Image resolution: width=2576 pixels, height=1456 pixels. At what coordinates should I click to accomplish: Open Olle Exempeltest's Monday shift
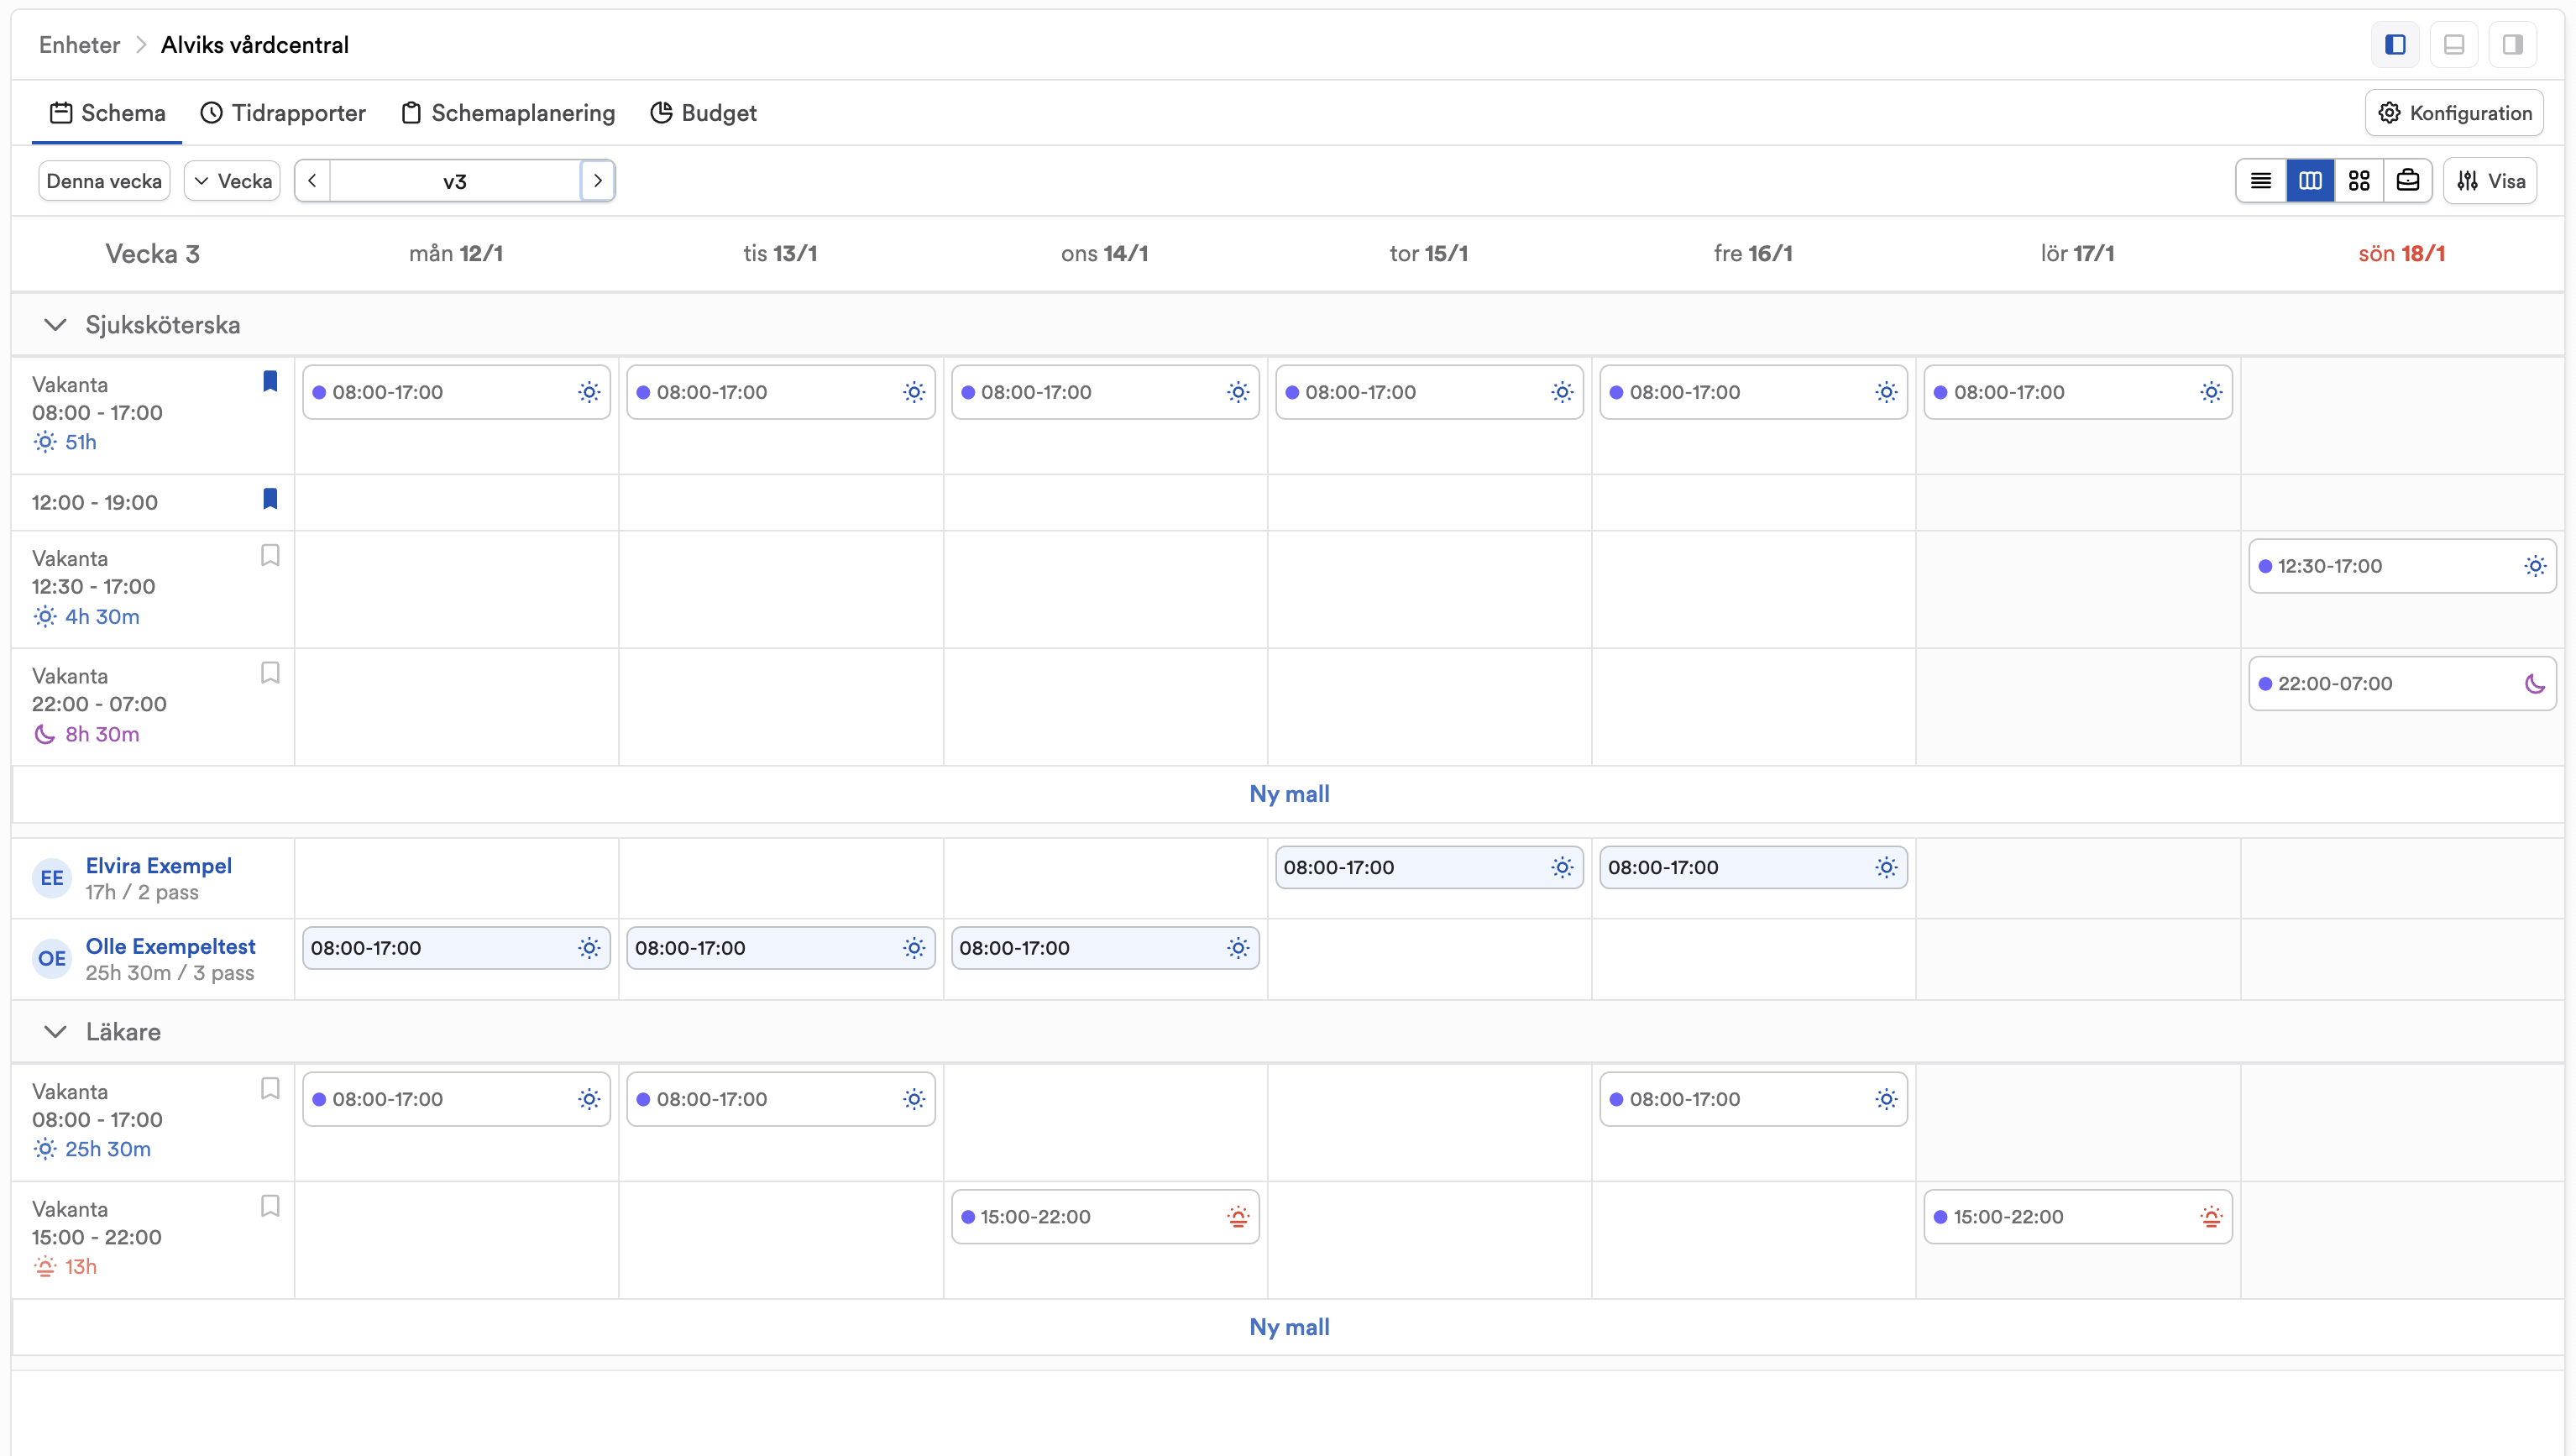(x=457, y=948)
